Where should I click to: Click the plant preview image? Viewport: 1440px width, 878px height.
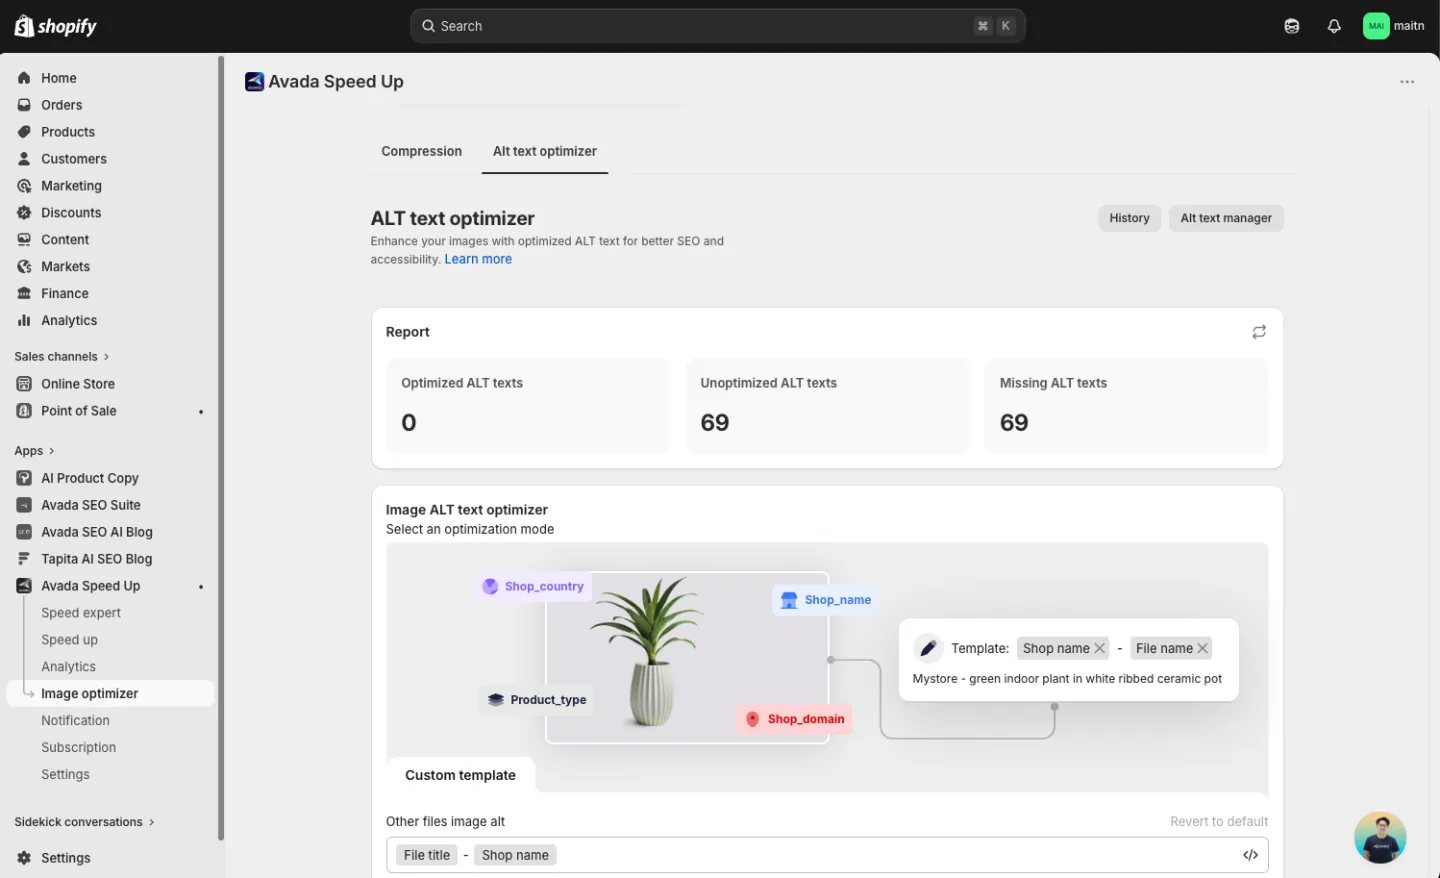(687, 657)
